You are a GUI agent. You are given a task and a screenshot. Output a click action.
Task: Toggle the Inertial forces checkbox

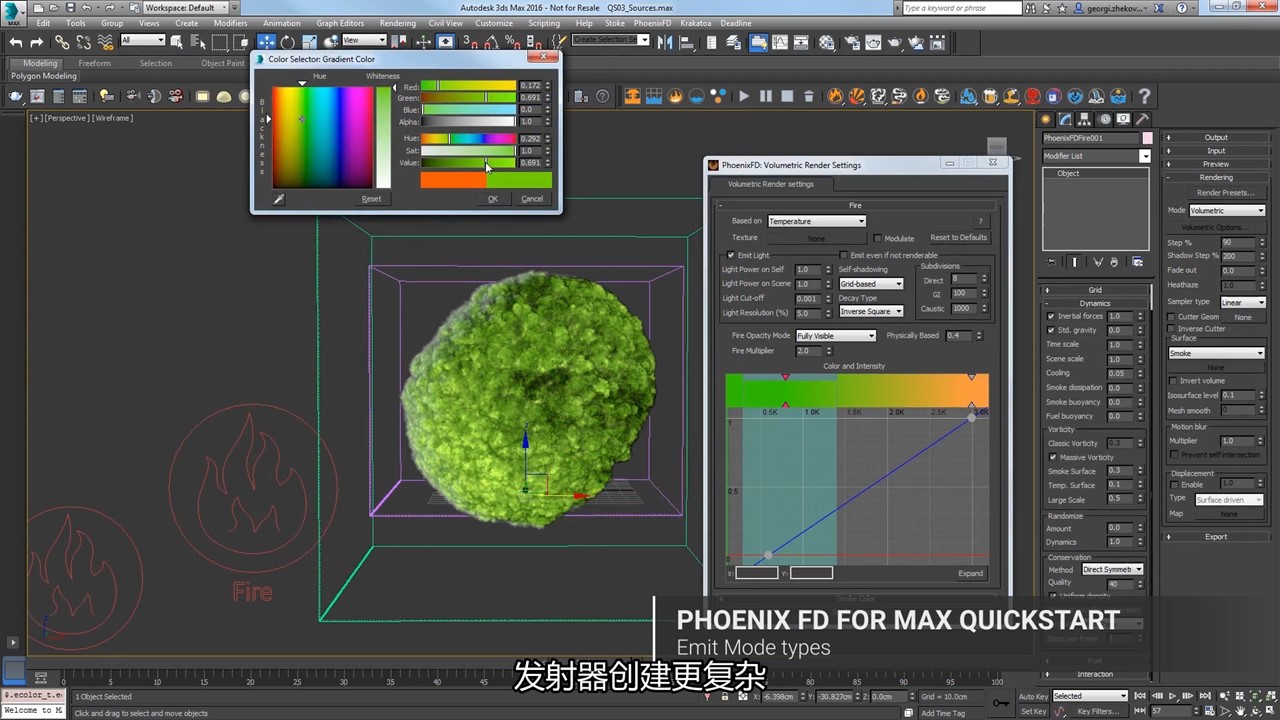coord(1051,316)
